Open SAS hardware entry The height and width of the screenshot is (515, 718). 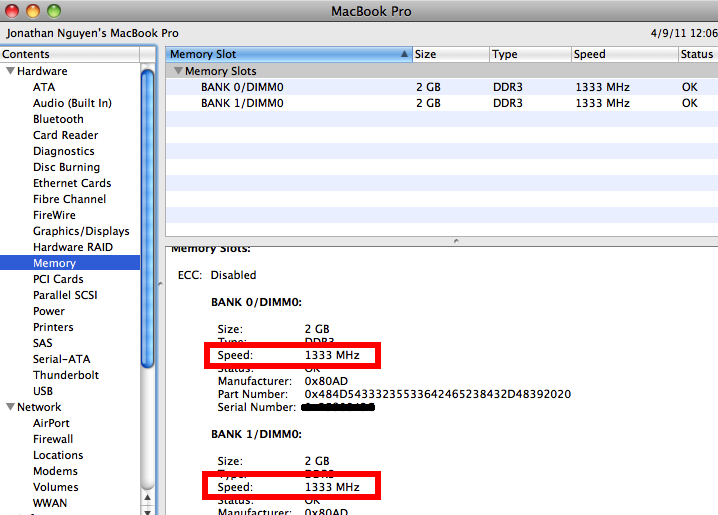pyautogui.click(x=43, y=343)
